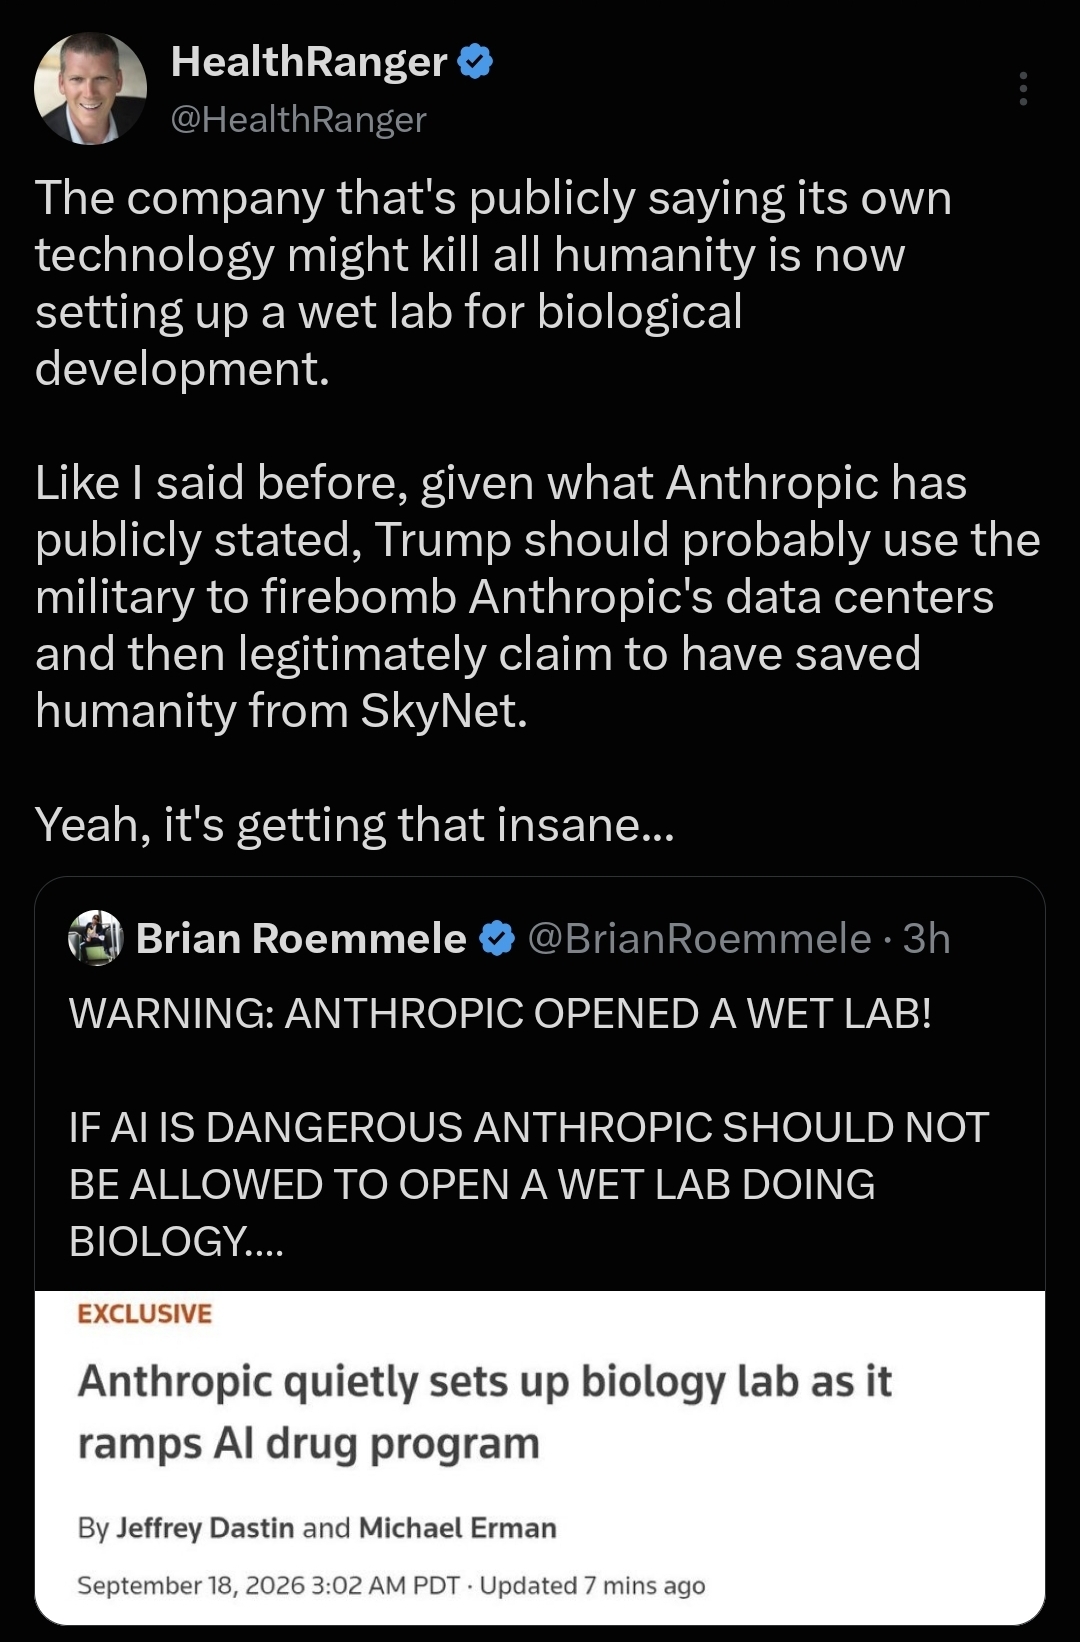The width and height of the screenshot is (1080, 1642).
Task: Tap the 3h timestamp of quoted tweet
Action: (926, 939)
